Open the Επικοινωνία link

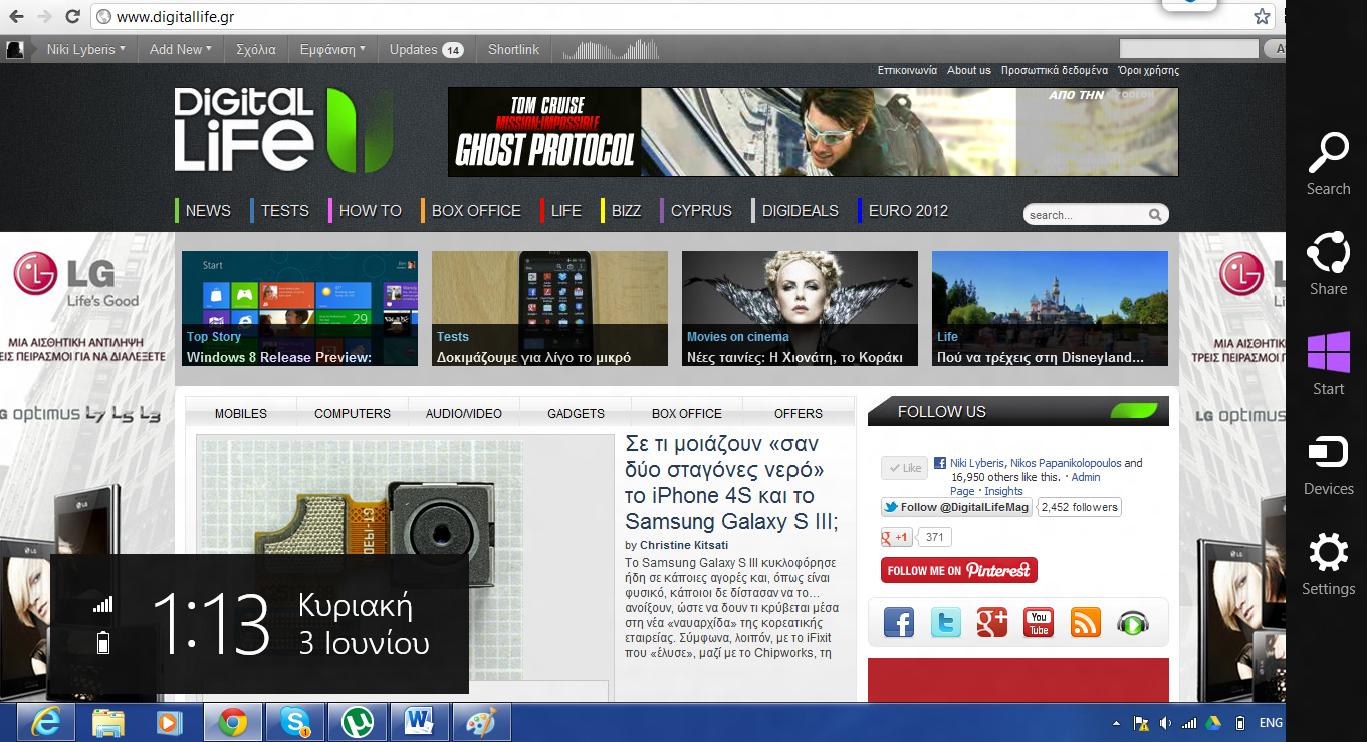pyautogui.click(x=907, y=70)
